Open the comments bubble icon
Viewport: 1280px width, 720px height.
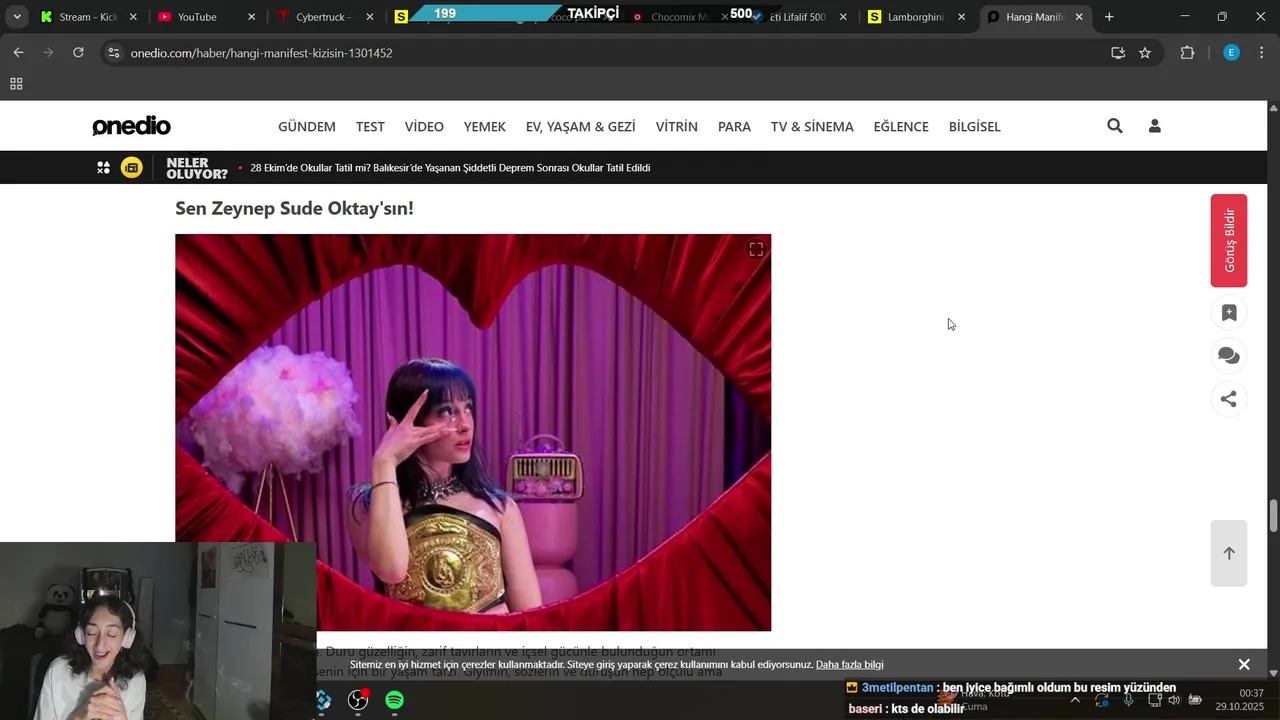[x=1229, y=356]
